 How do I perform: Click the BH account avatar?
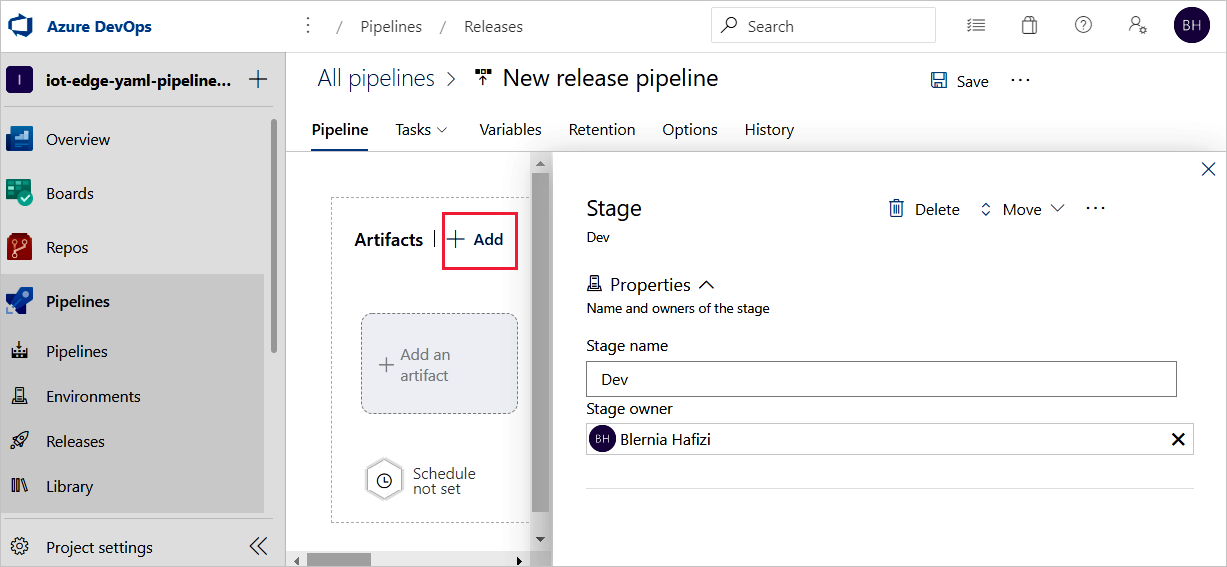pyautogui.click(x=1191, y=26)
